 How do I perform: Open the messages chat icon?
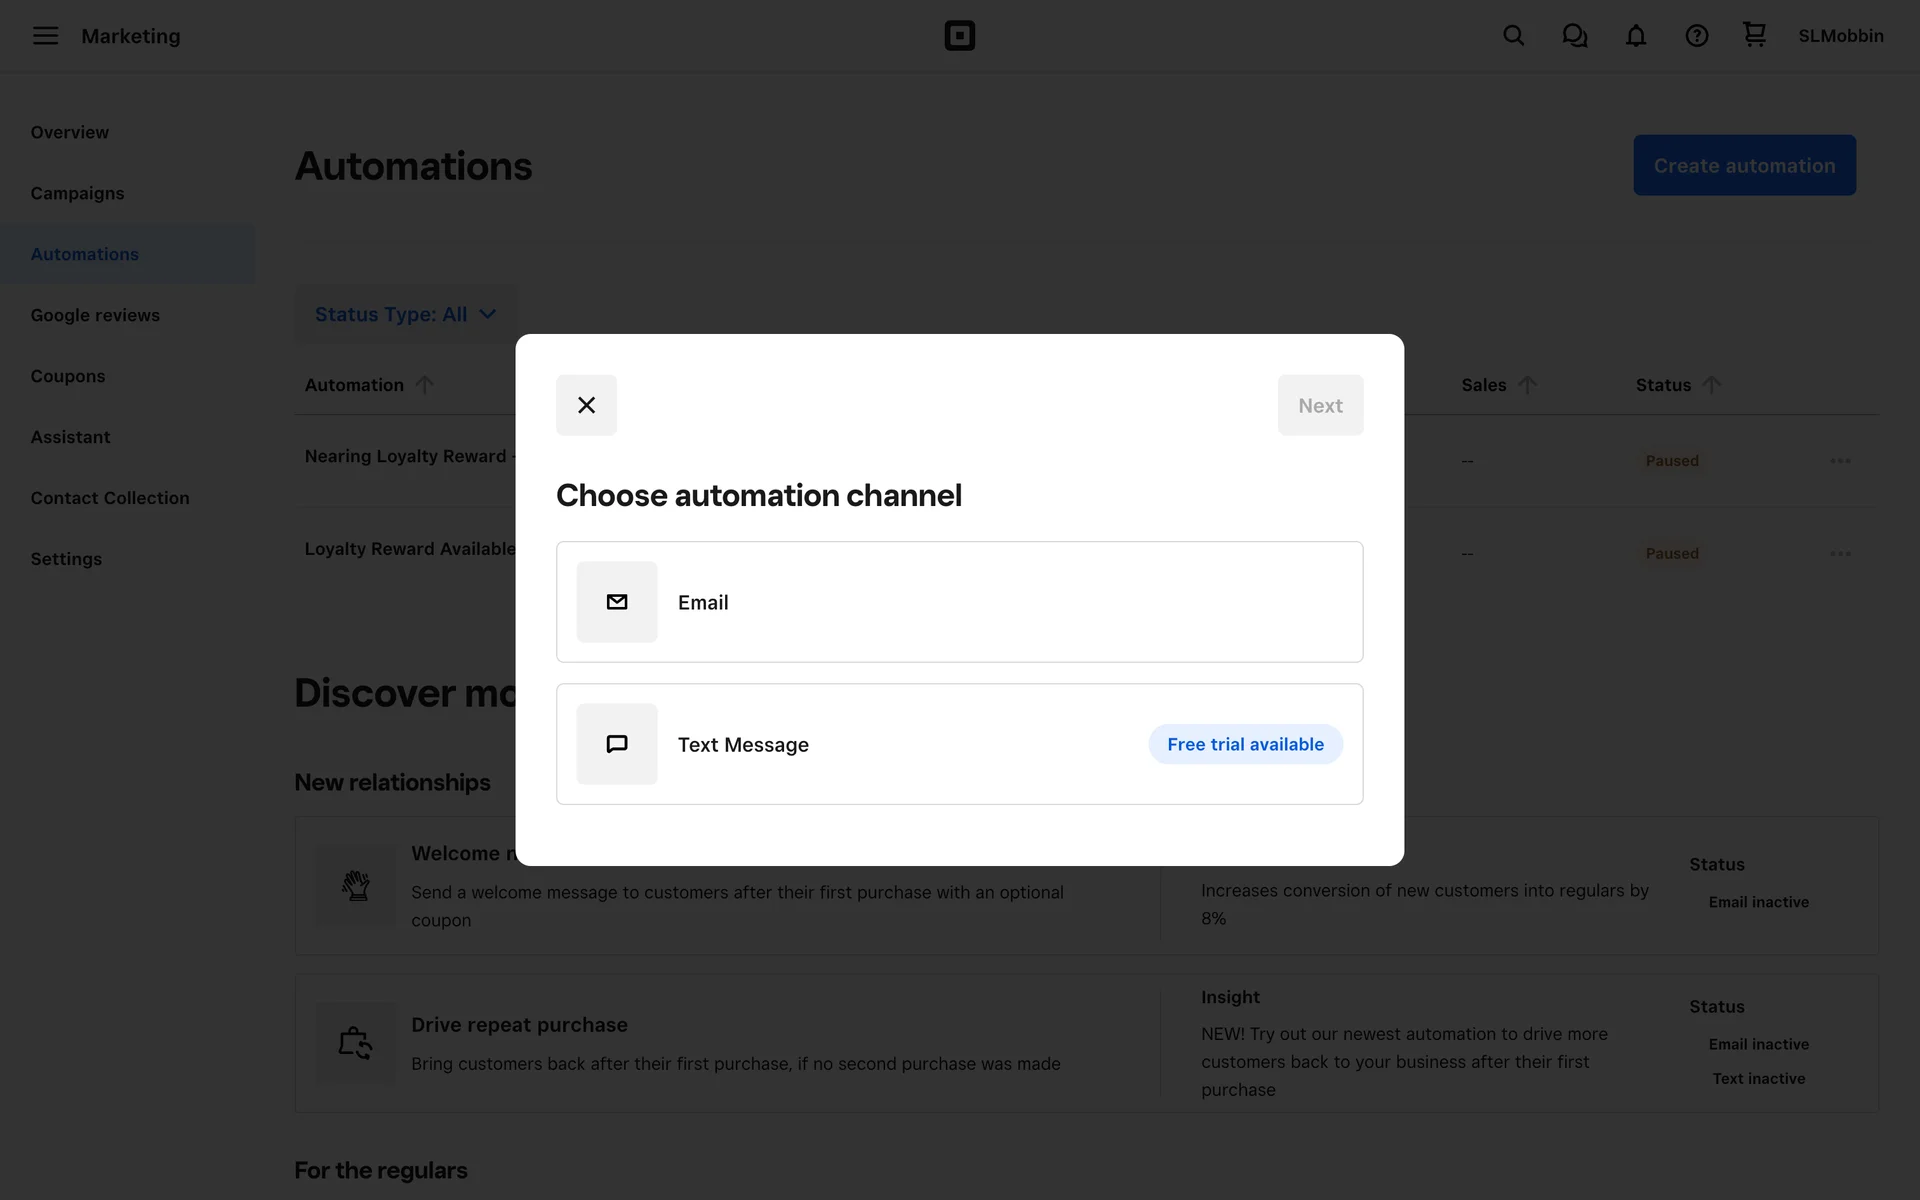coord(1574,36)
